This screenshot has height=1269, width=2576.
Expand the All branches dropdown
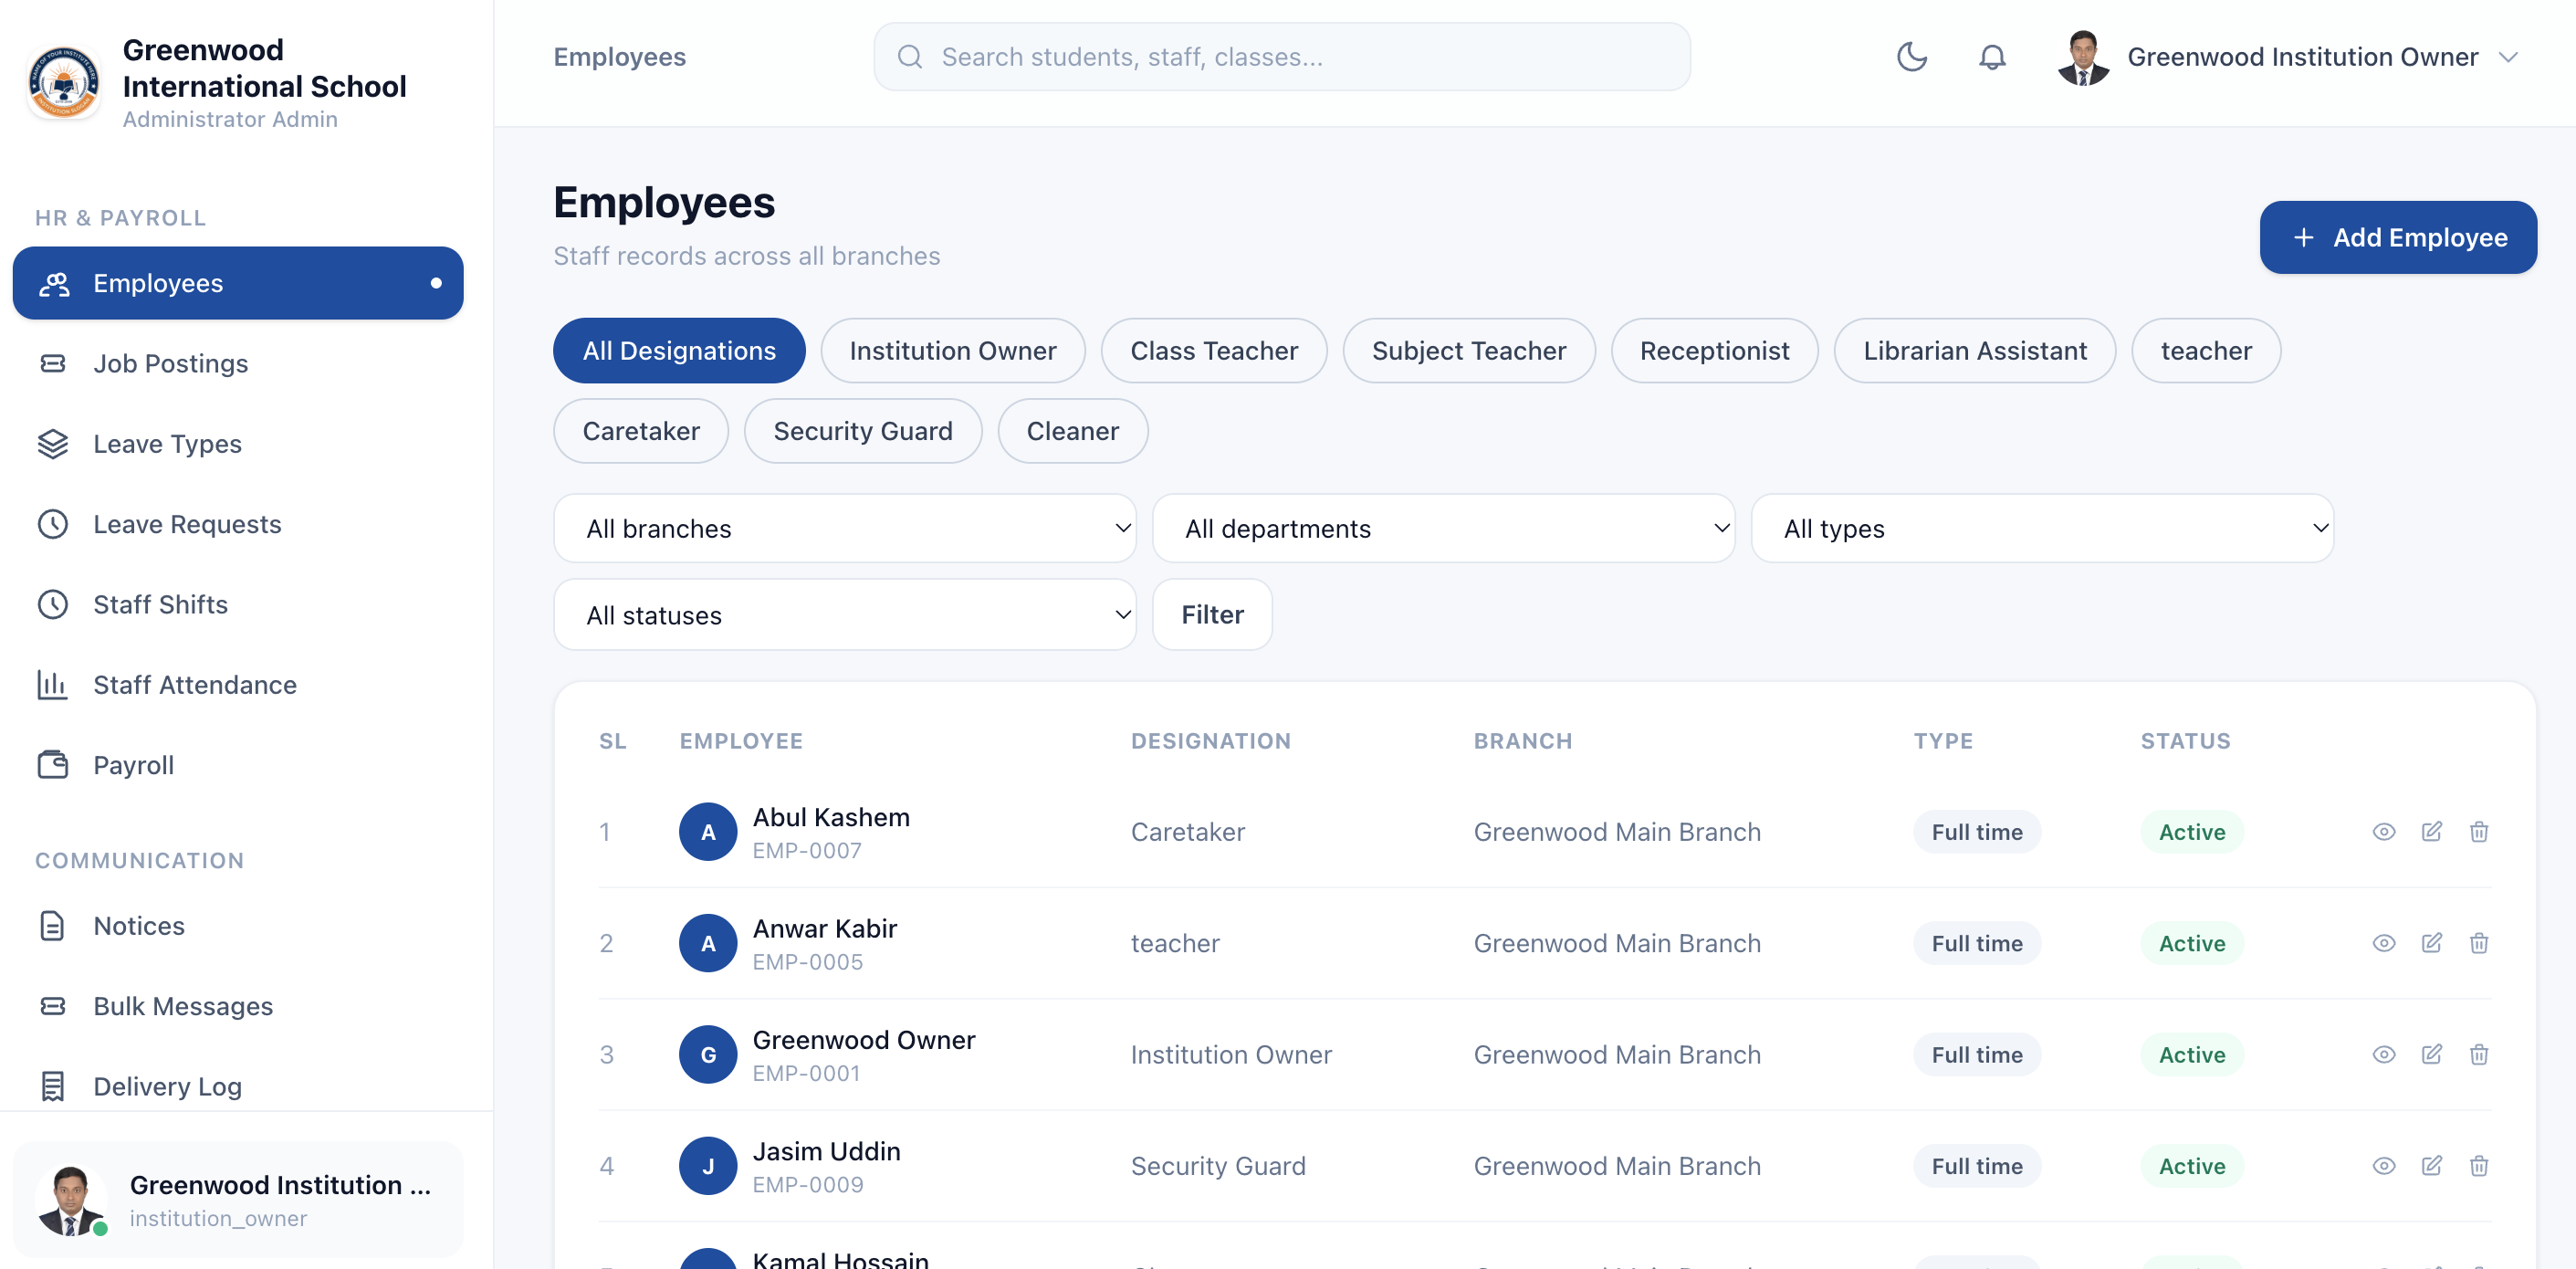(x=845, y=528)
